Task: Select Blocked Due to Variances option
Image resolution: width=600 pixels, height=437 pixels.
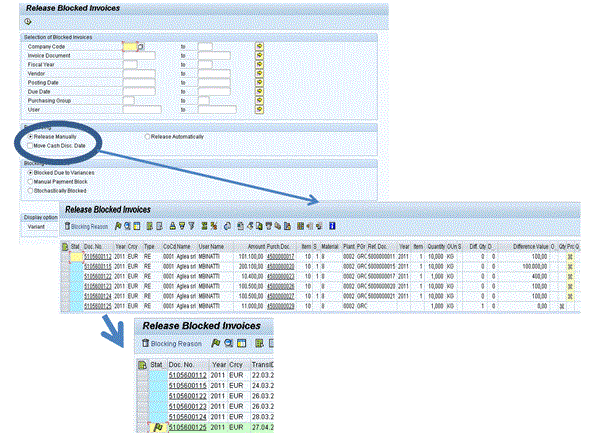Action: pyautogui.click(x=30, y=173)
